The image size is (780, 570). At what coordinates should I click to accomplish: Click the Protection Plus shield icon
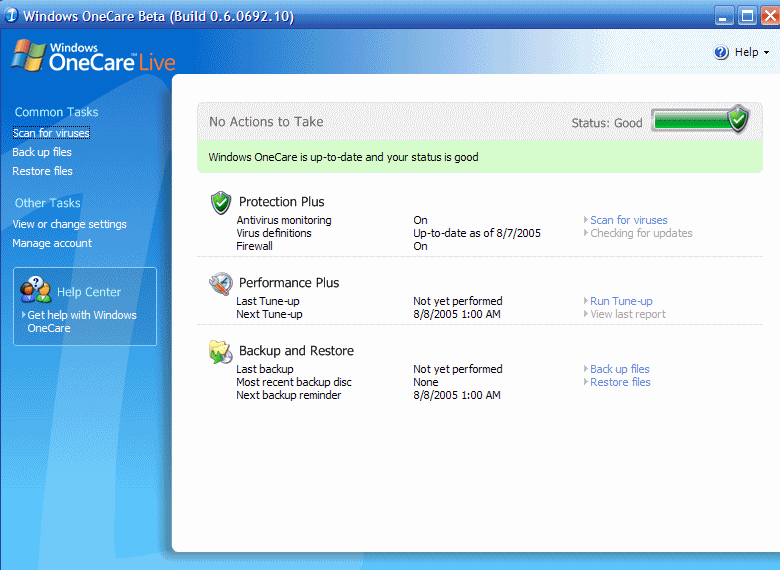[x=220, y=202]
